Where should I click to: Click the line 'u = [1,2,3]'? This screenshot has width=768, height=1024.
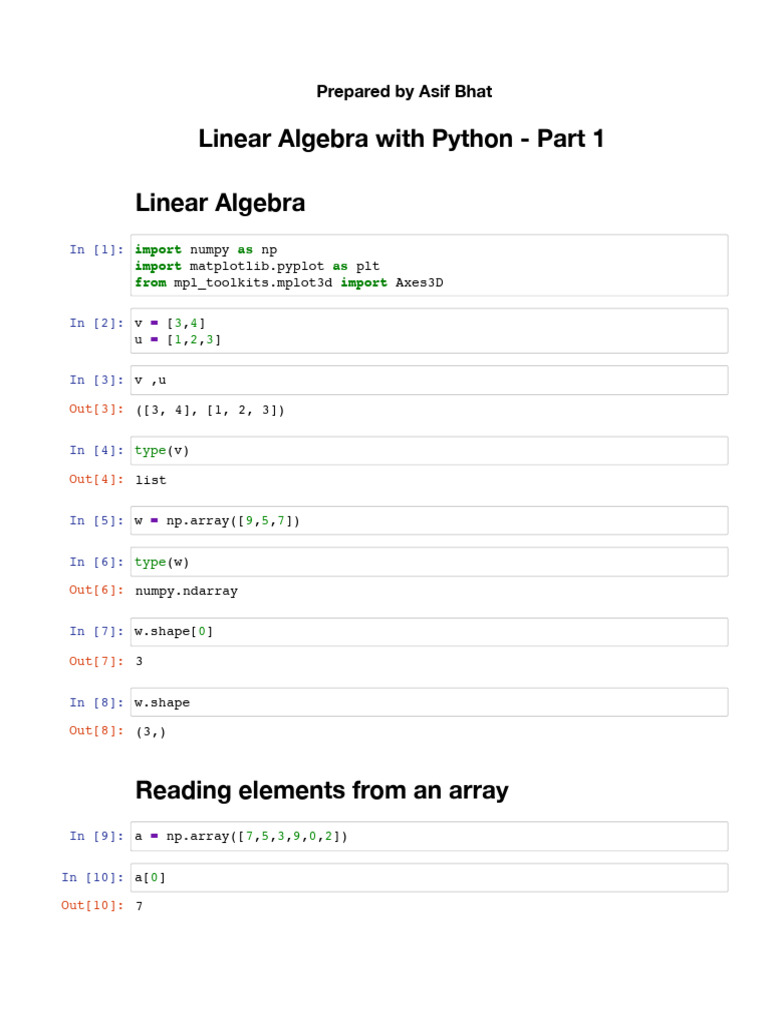point(178,340)
